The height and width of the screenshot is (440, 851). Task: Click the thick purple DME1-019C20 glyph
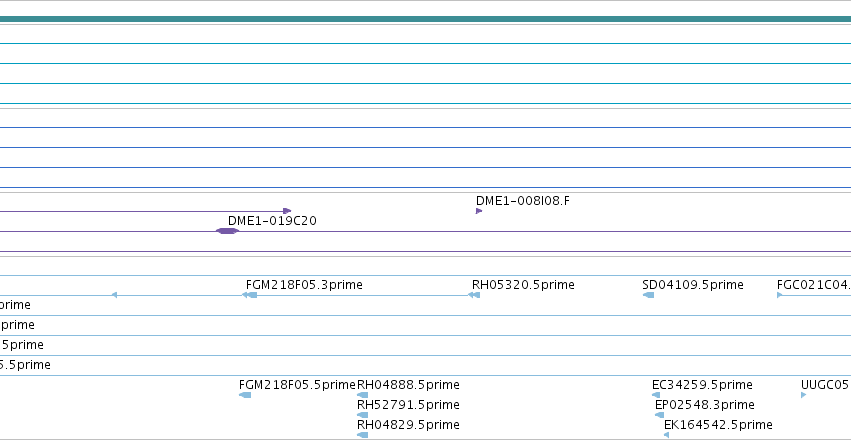pos(227,231)
